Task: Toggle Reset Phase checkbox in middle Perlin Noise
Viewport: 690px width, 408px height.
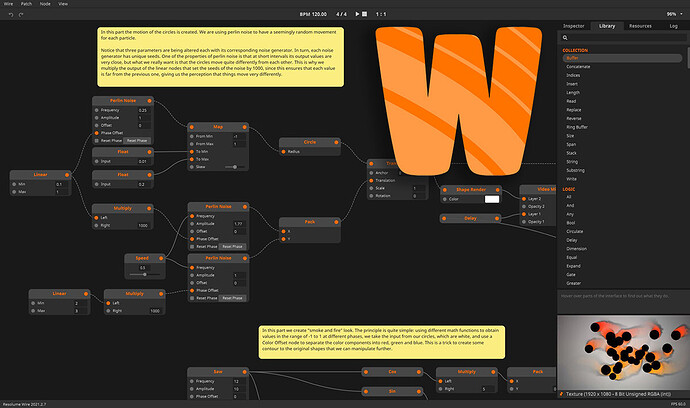Action: [x=192, y=246]
